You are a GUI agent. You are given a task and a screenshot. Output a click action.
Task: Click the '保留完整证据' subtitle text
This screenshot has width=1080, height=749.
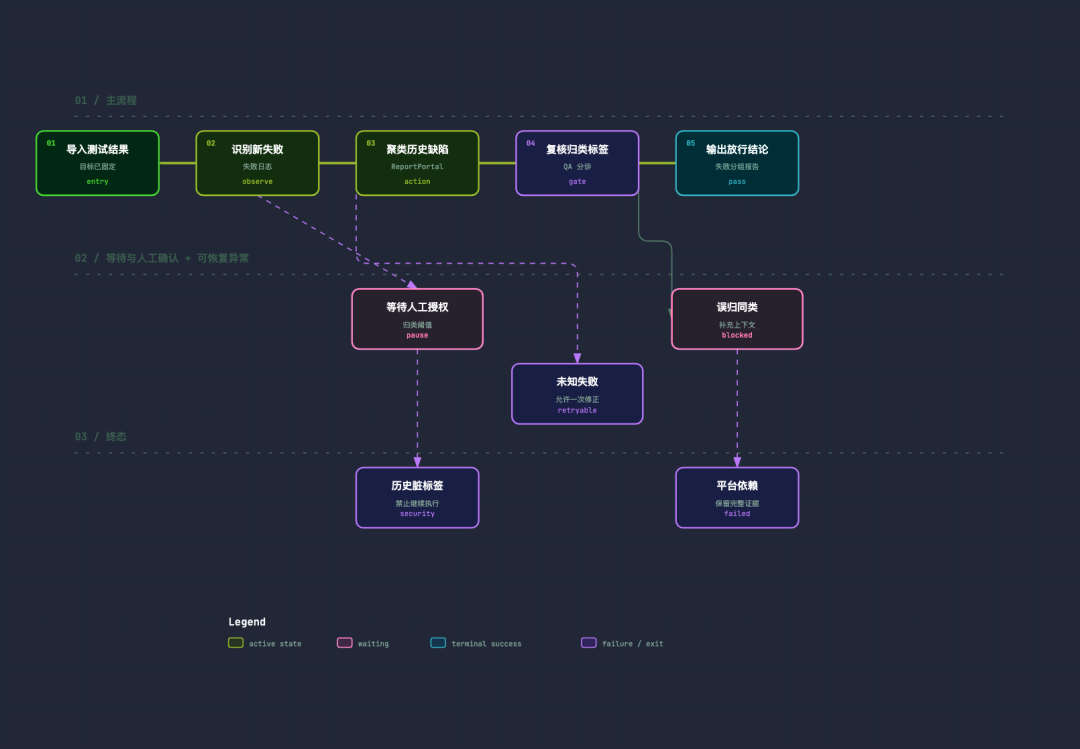(x=737, y=504)
